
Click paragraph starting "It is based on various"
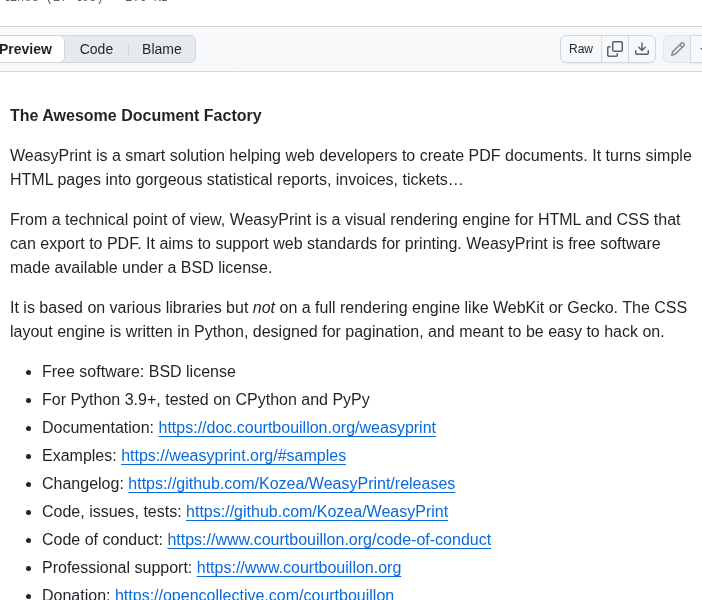coord(348,319)
